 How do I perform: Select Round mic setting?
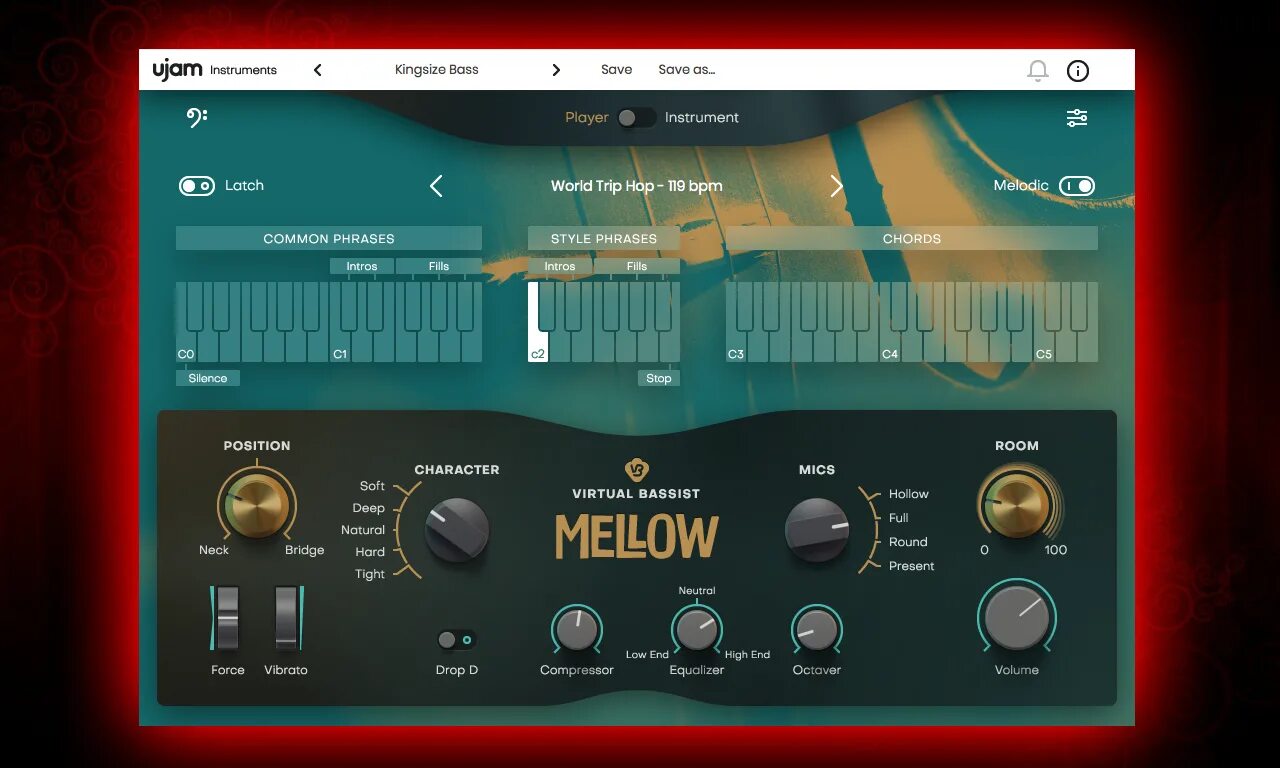pyautogui.click(x=908, y=542)
